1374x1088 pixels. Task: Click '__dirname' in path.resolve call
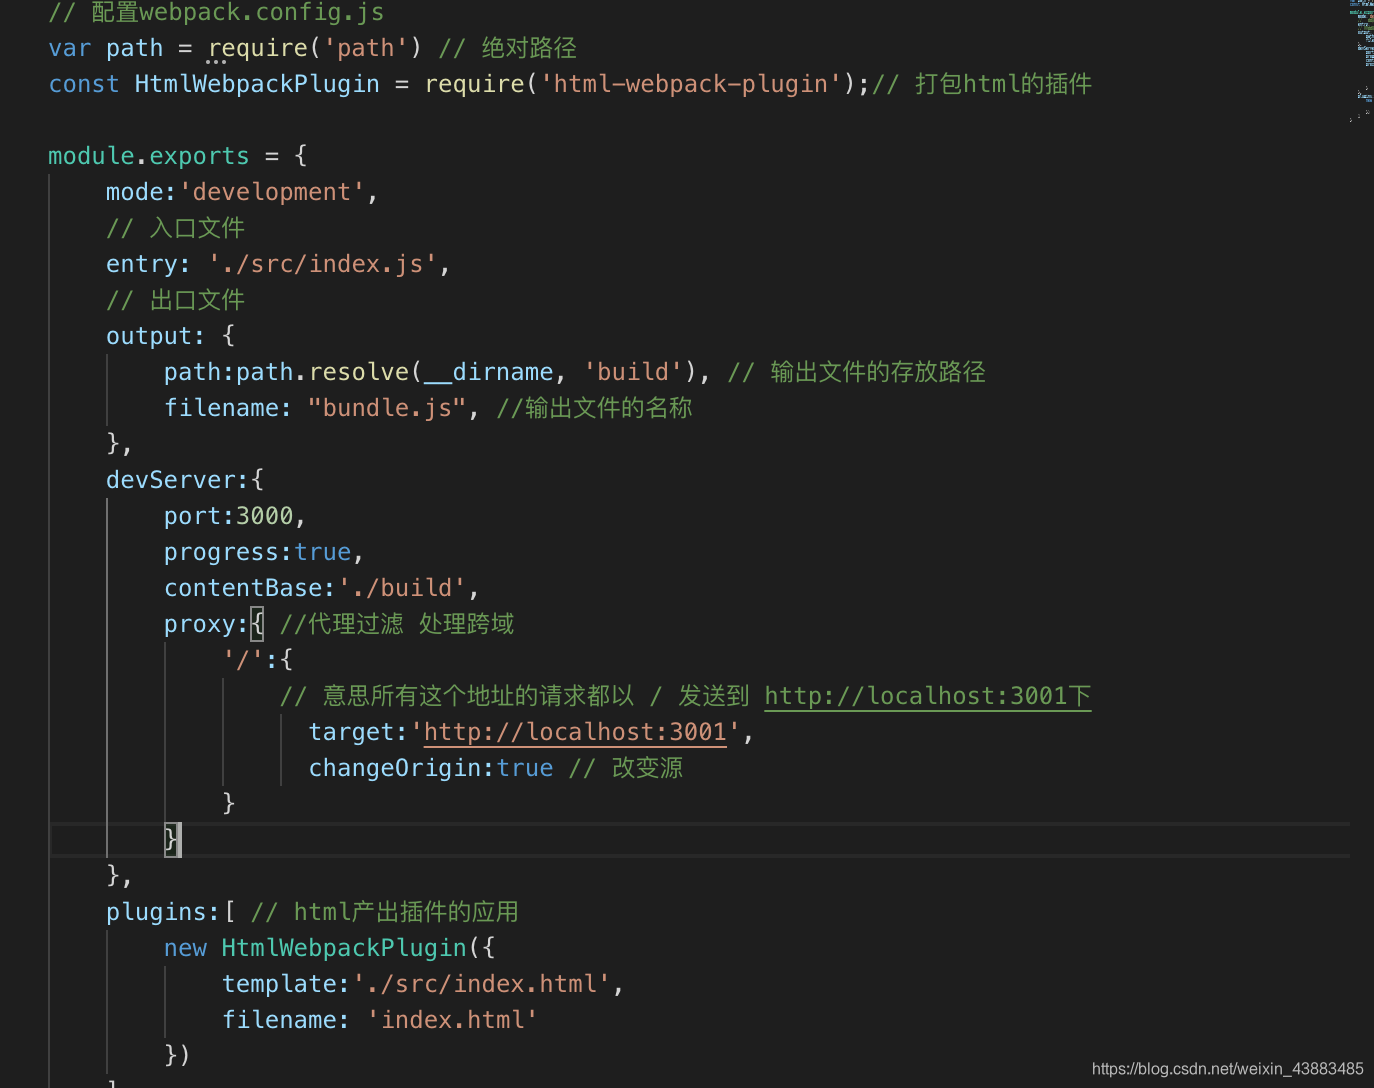tap(489, 372)
